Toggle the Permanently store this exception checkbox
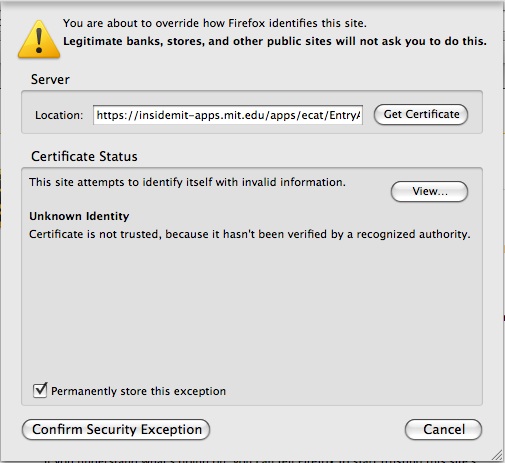Image resolution: width=505 pixels, height=463 pixels. click(40, 390)
